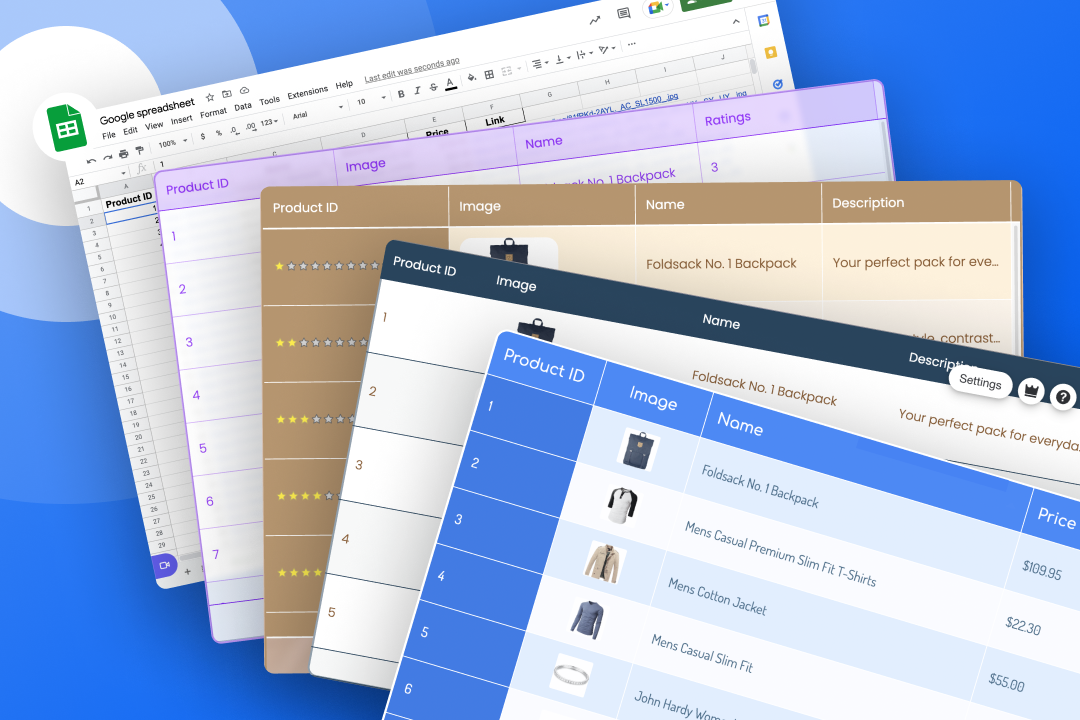
Task: Click the Price header in blue table
Action: point(1057,517)
